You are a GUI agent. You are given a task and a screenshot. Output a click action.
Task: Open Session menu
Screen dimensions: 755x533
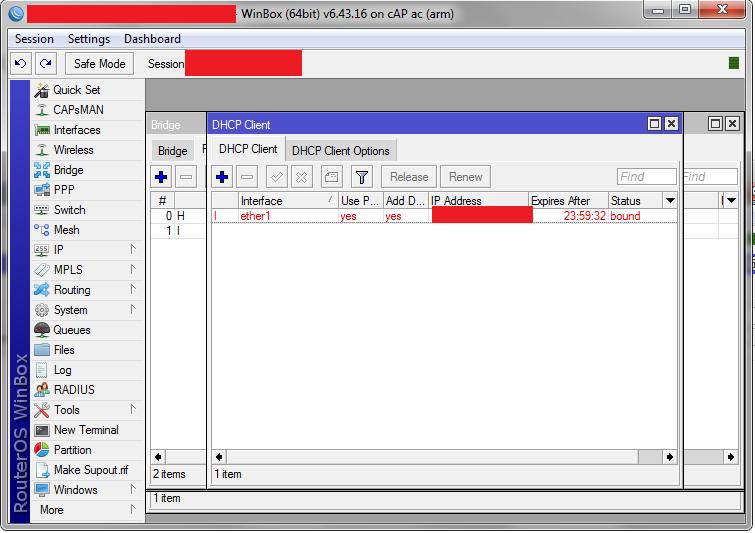pos(34,39)
